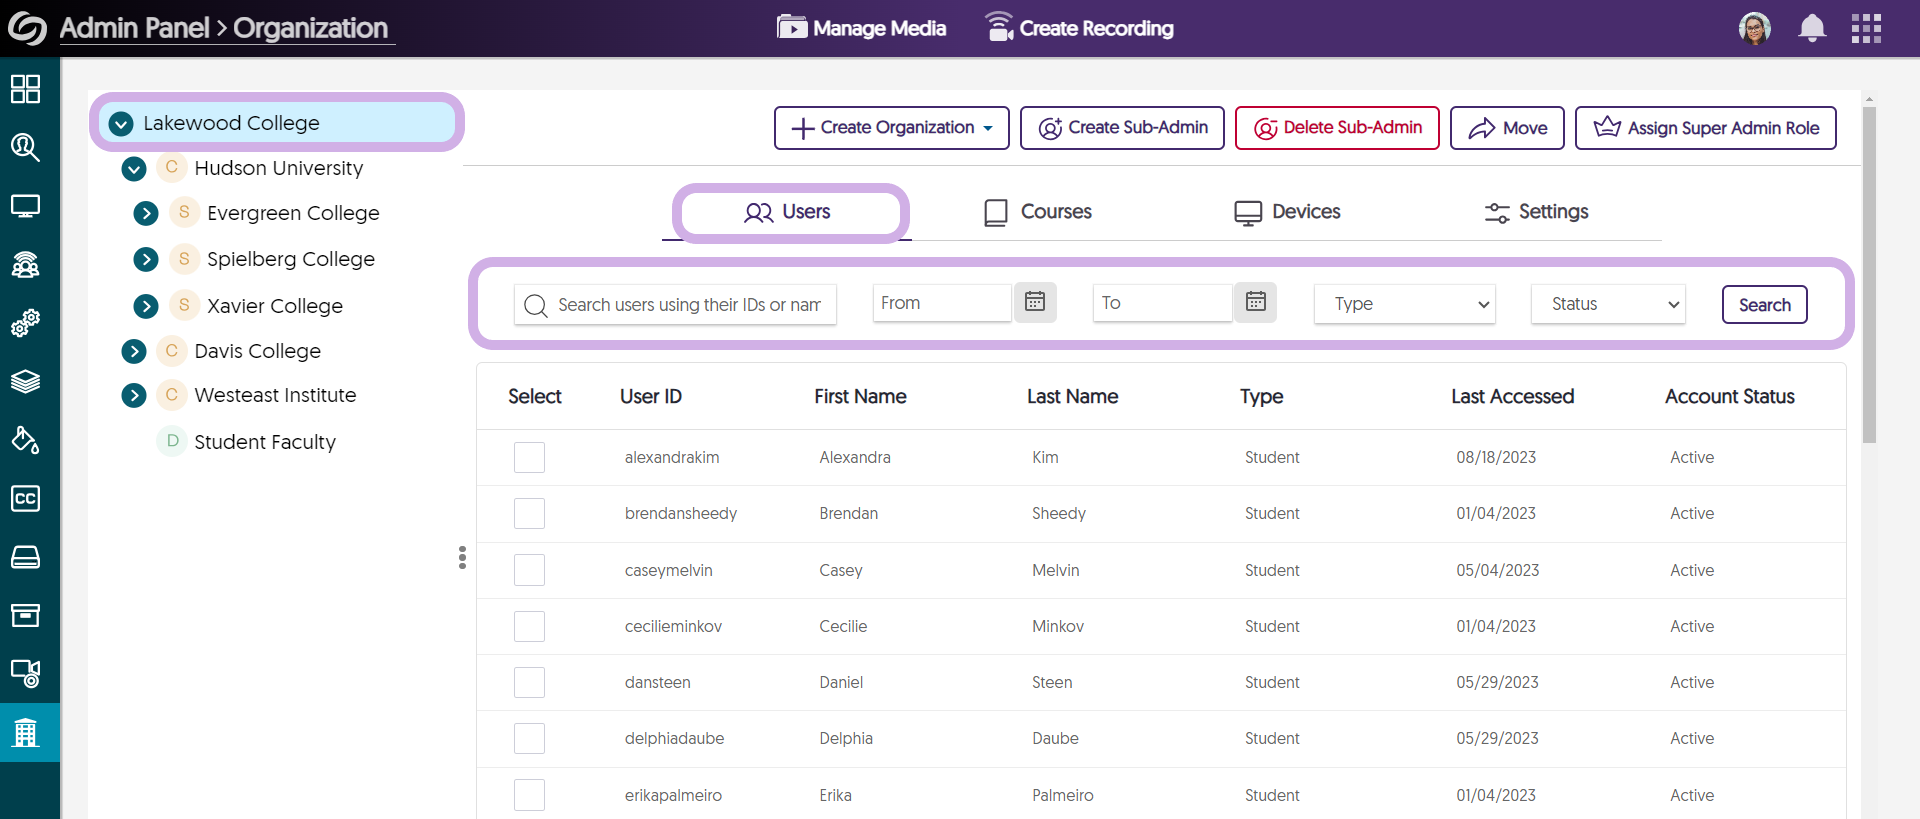Tick the checkbox next to dansteen

coord(529,682)
